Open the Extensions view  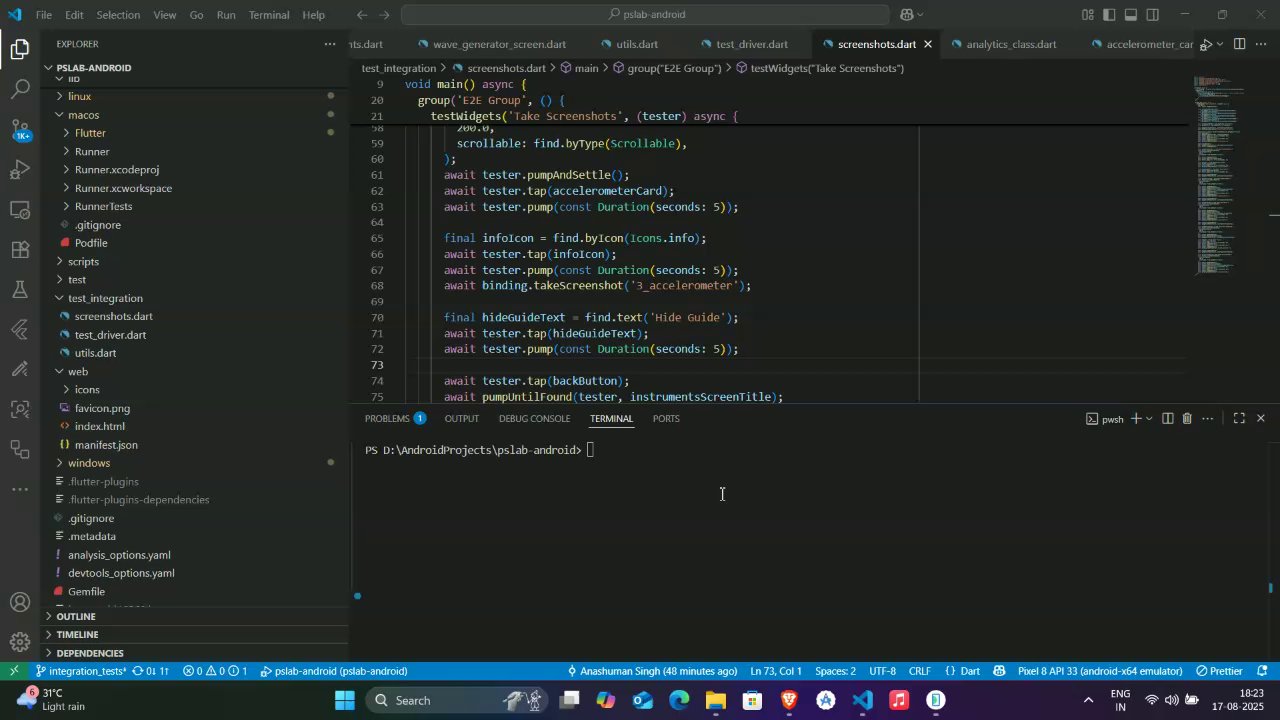tap(20, 250)
